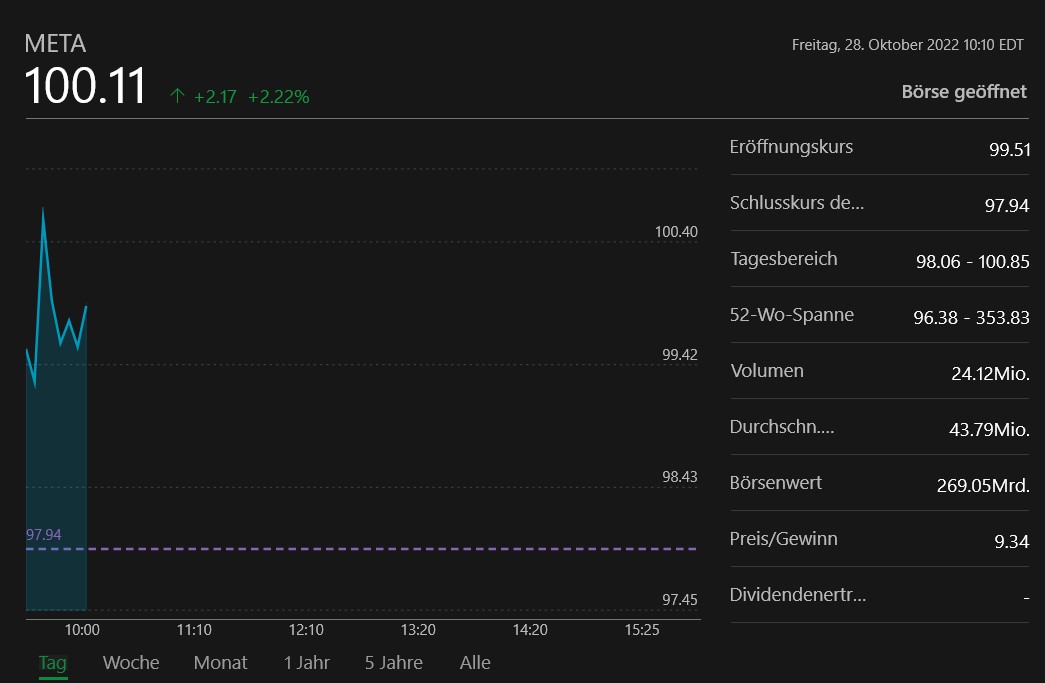Click the Börse geöffnet status
The width and height of the screenshot is (1045, 683).
click(964, 92)
